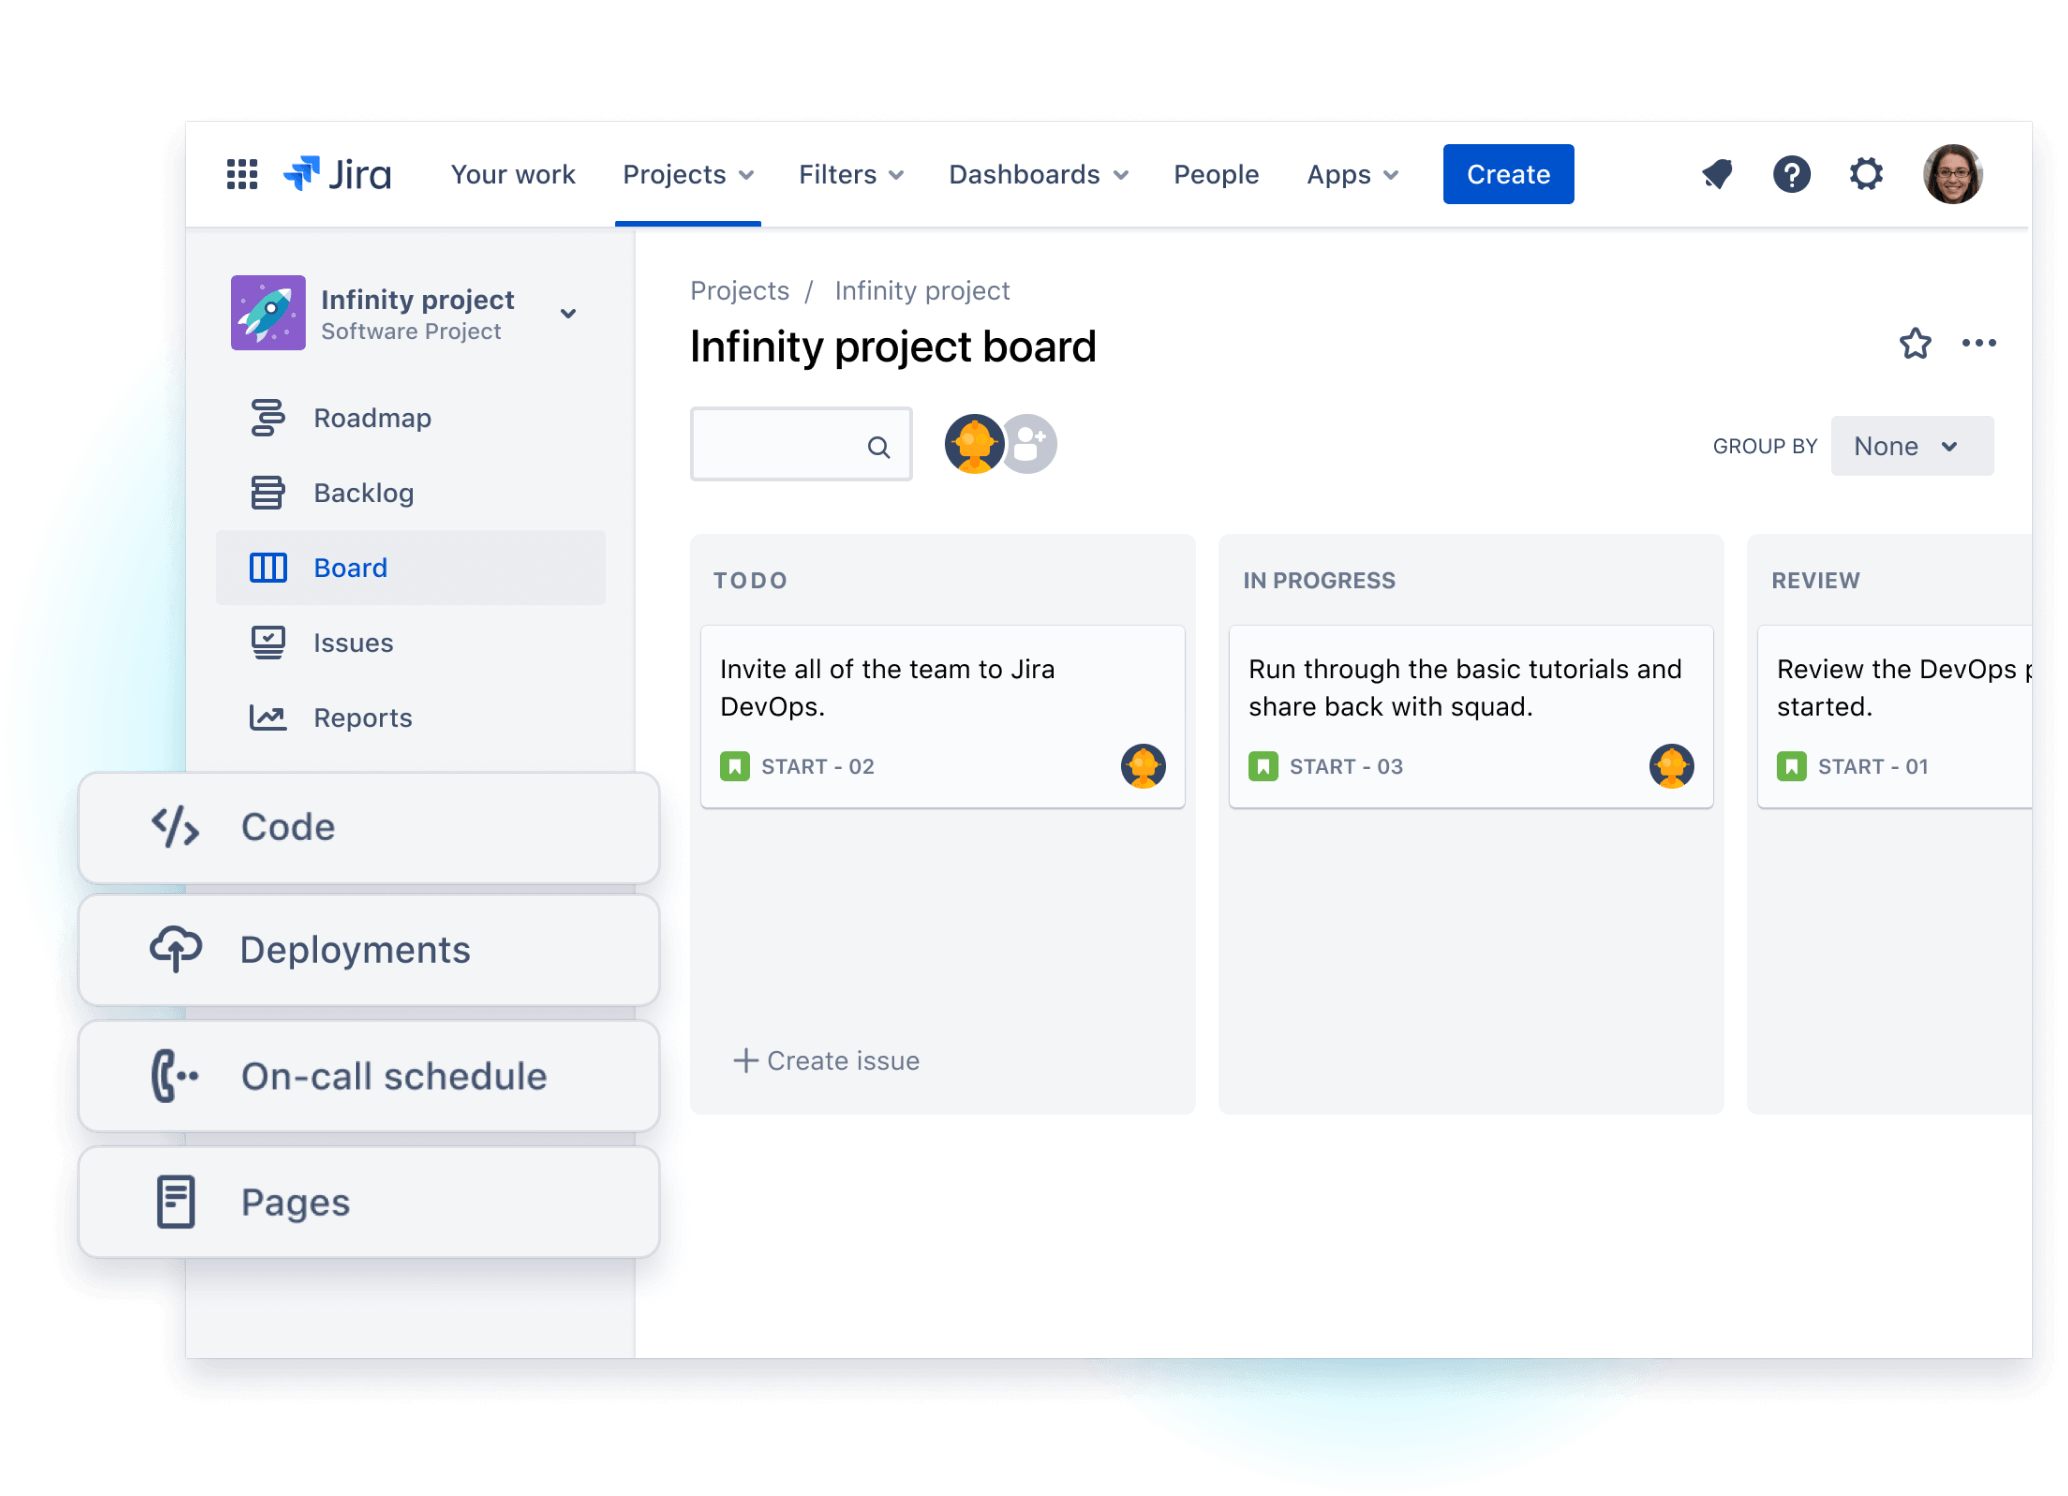The height and width of the screenshot is (1496, 2068).
Task: Click the Reports icon in sidebar
Action: 267,718
